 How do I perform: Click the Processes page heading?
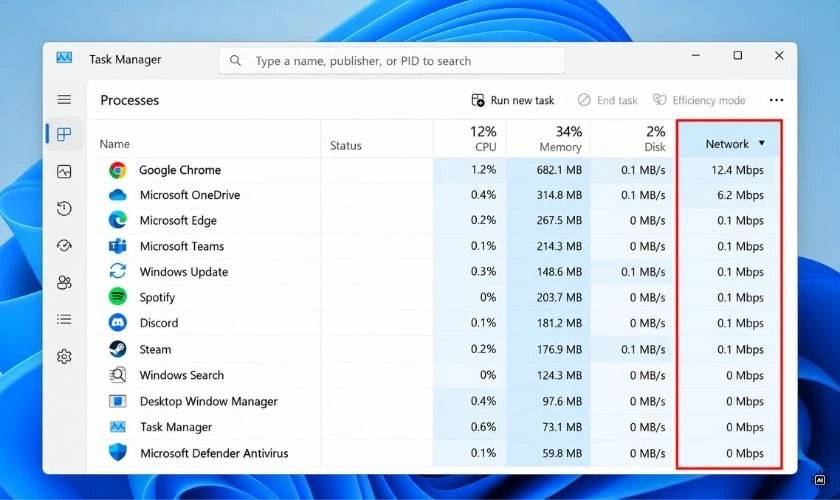[x=130, y=100]
